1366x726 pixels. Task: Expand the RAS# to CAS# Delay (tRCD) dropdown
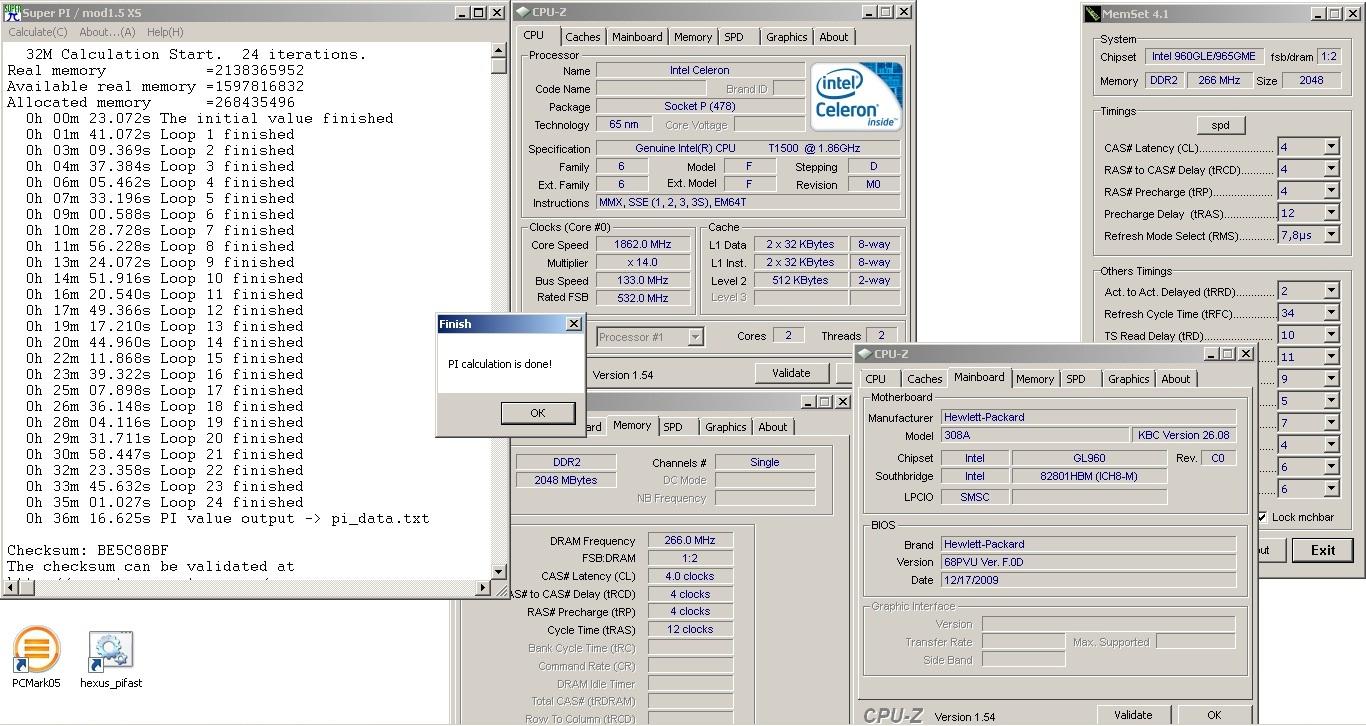pyautogui.click(x=1330, y=169)
